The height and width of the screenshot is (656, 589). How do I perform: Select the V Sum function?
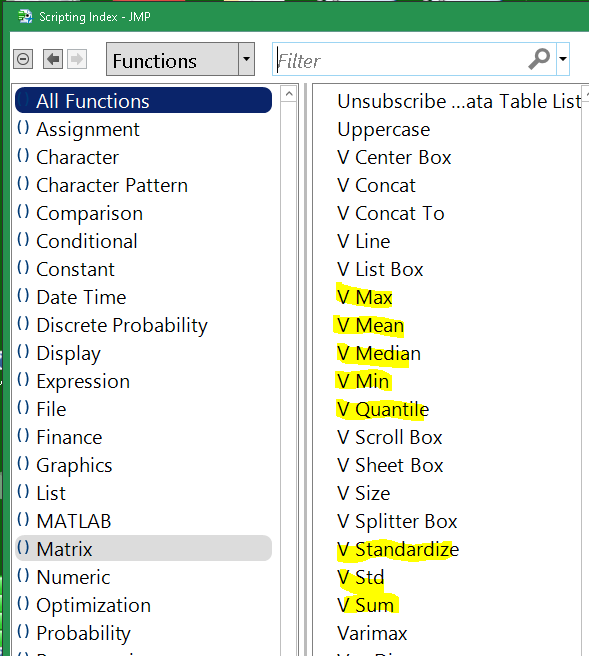pos(366,605)
